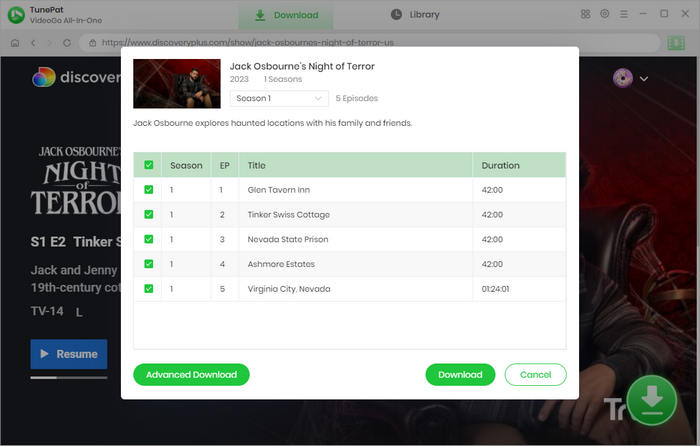The image size is (700, 446).
Task: Open the settings gear icon
Action: (x=604, y=14)
